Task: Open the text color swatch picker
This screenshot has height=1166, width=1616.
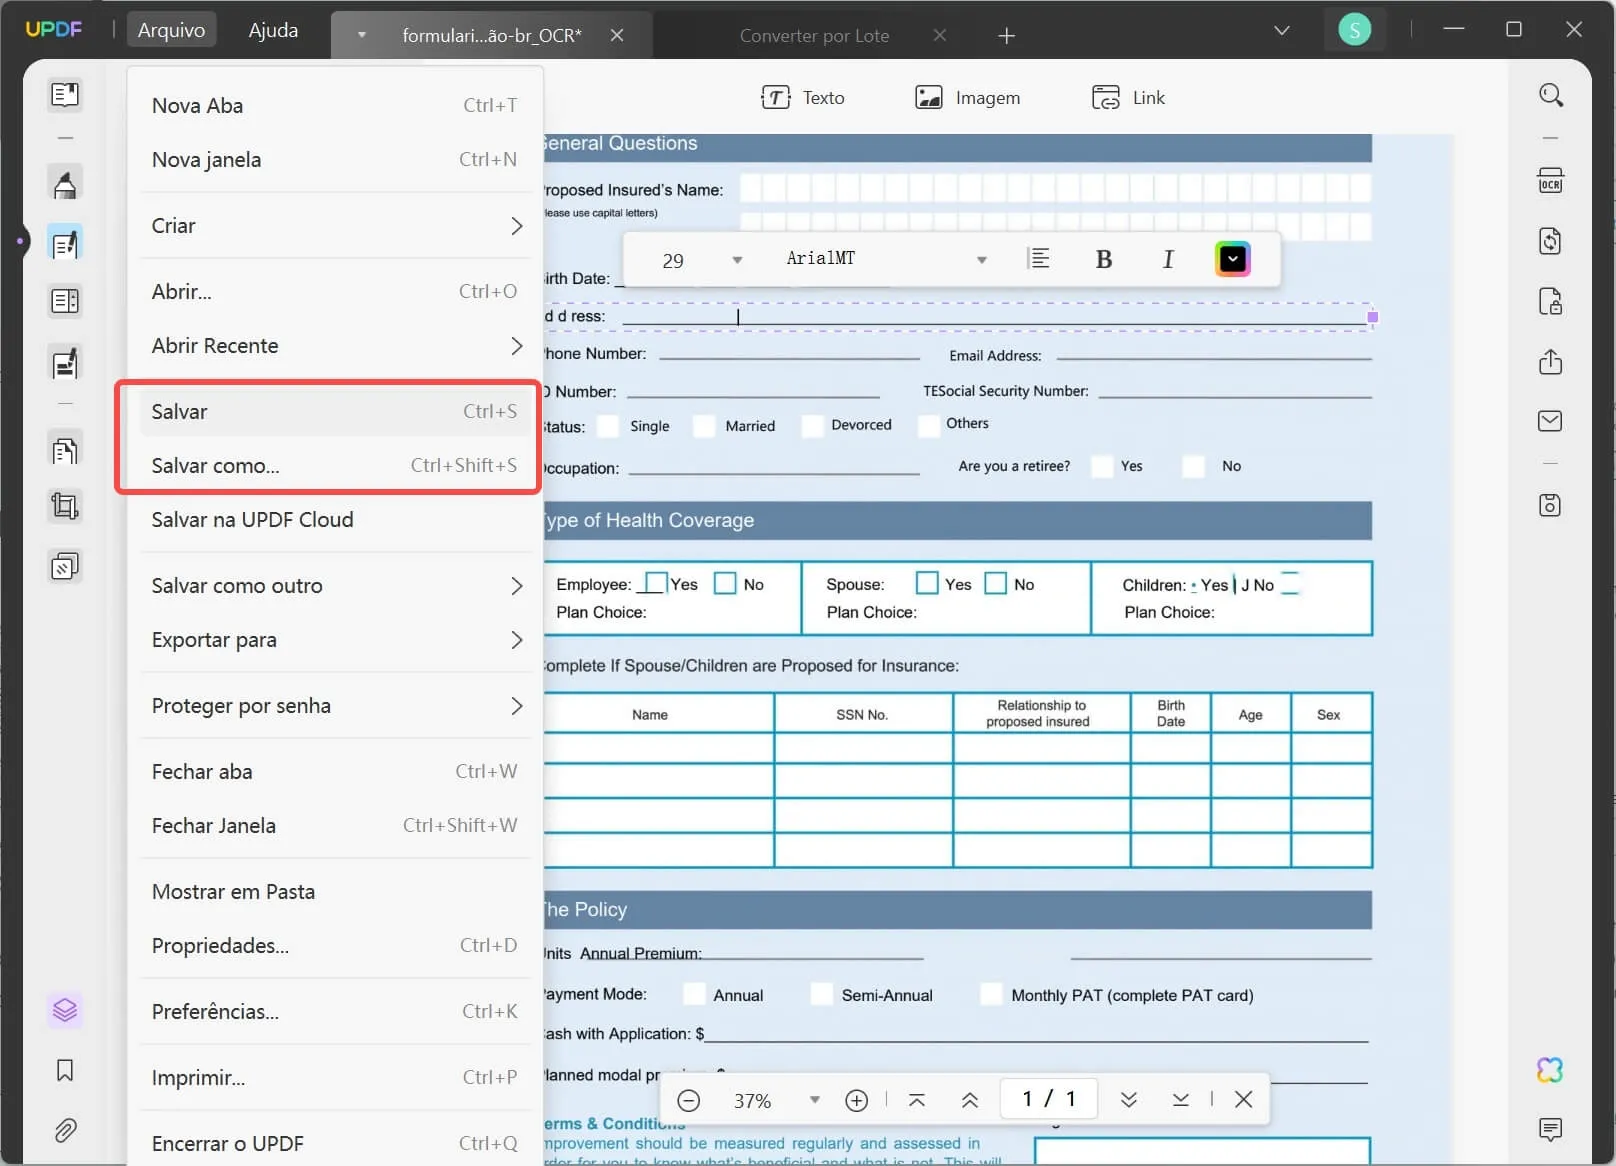Action: (x=1232, y=259)
